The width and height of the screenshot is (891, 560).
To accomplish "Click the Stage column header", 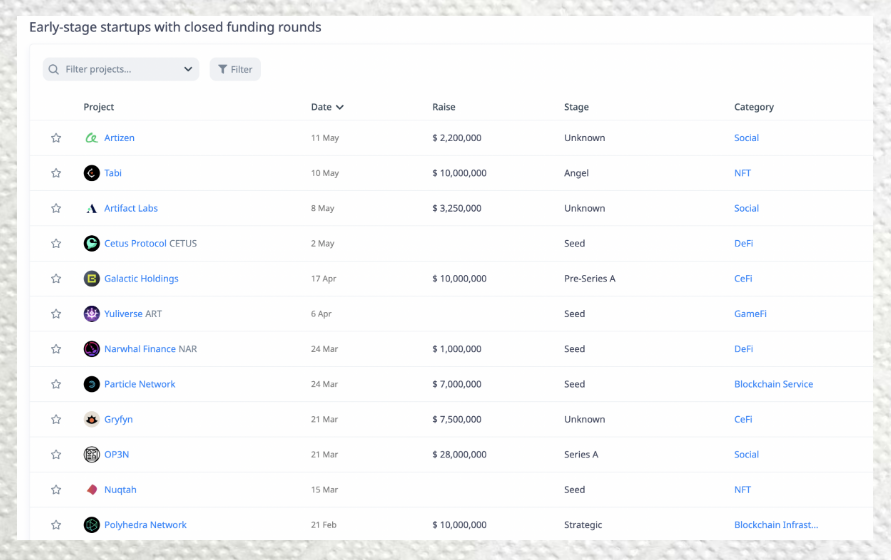I will 576,107.
